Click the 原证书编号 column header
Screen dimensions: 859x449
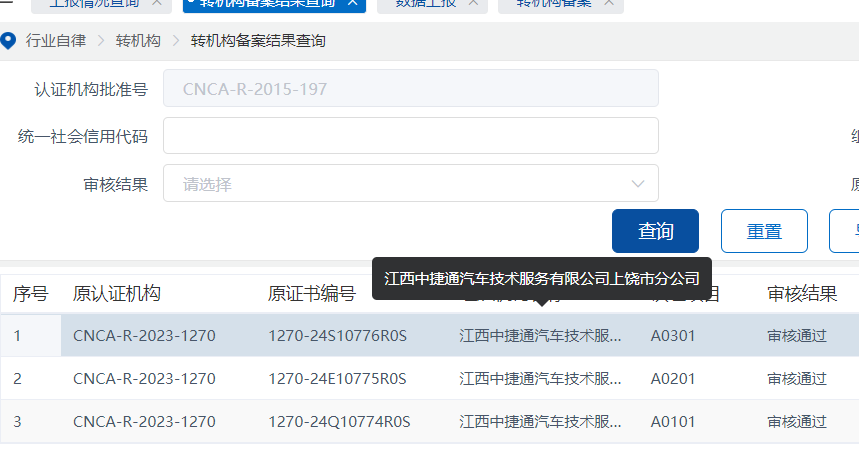tap(312, 294)
